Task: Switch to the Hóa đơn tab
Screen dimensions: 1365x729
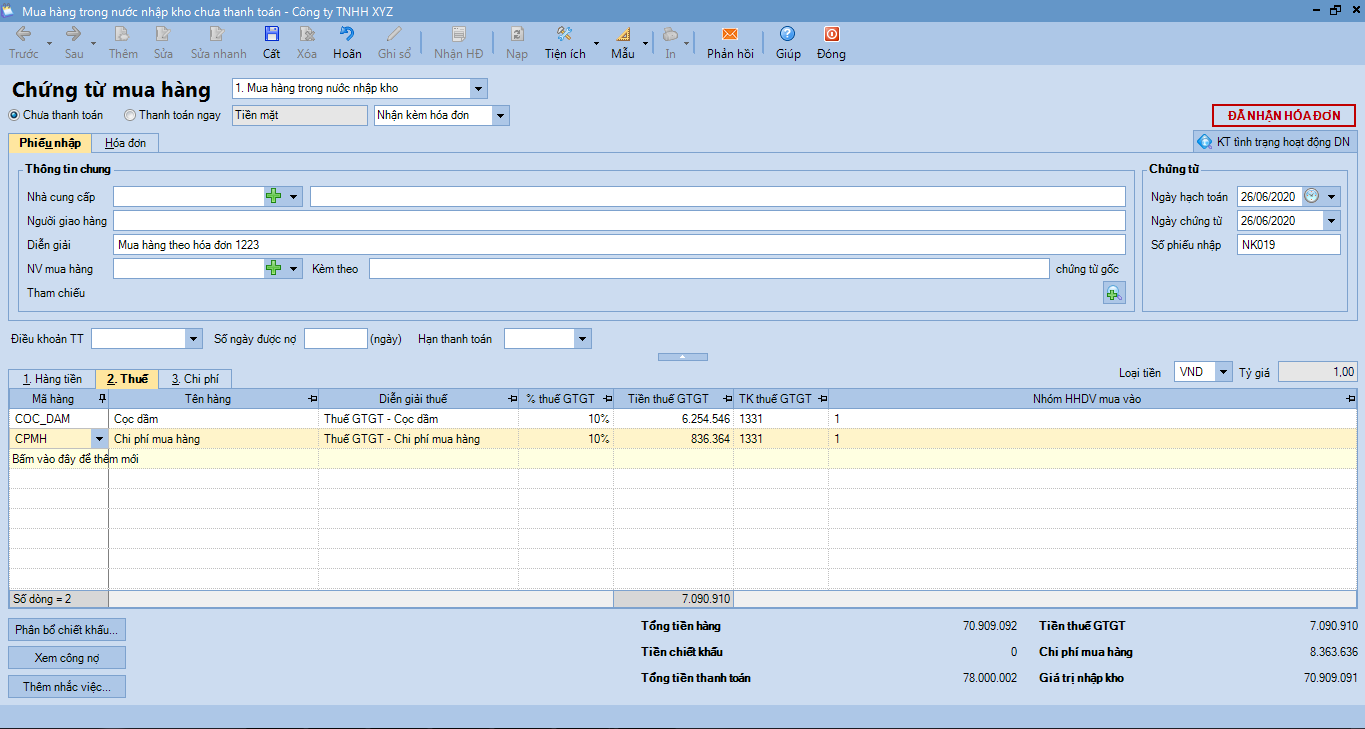Action: [126, 143]
